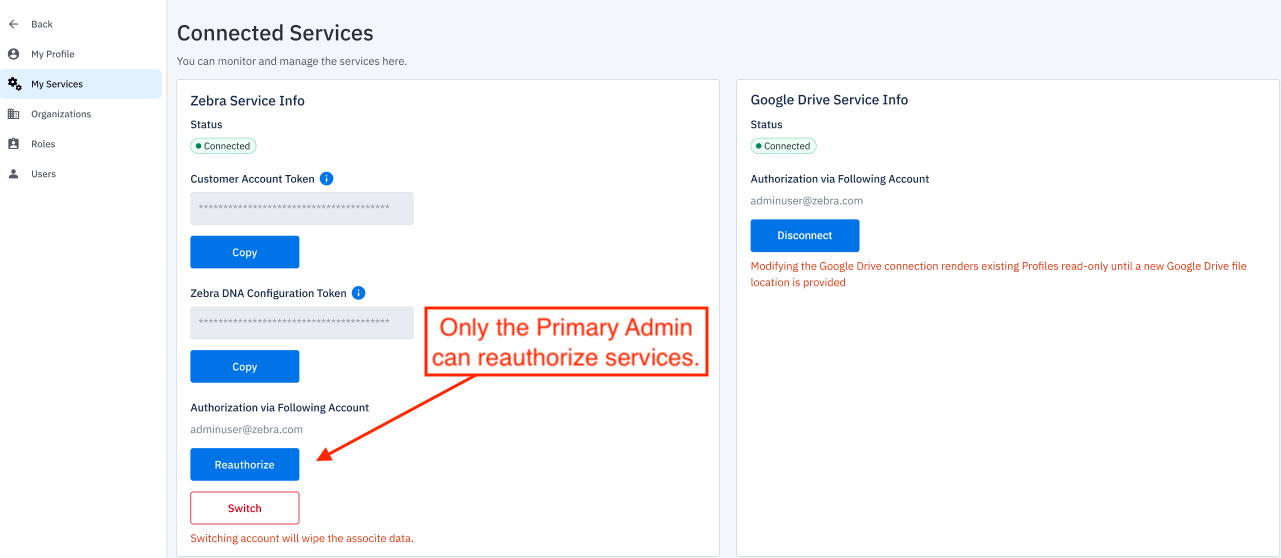Click the Back arrow icon
1281x558 pixels.
tap(14, 24)
